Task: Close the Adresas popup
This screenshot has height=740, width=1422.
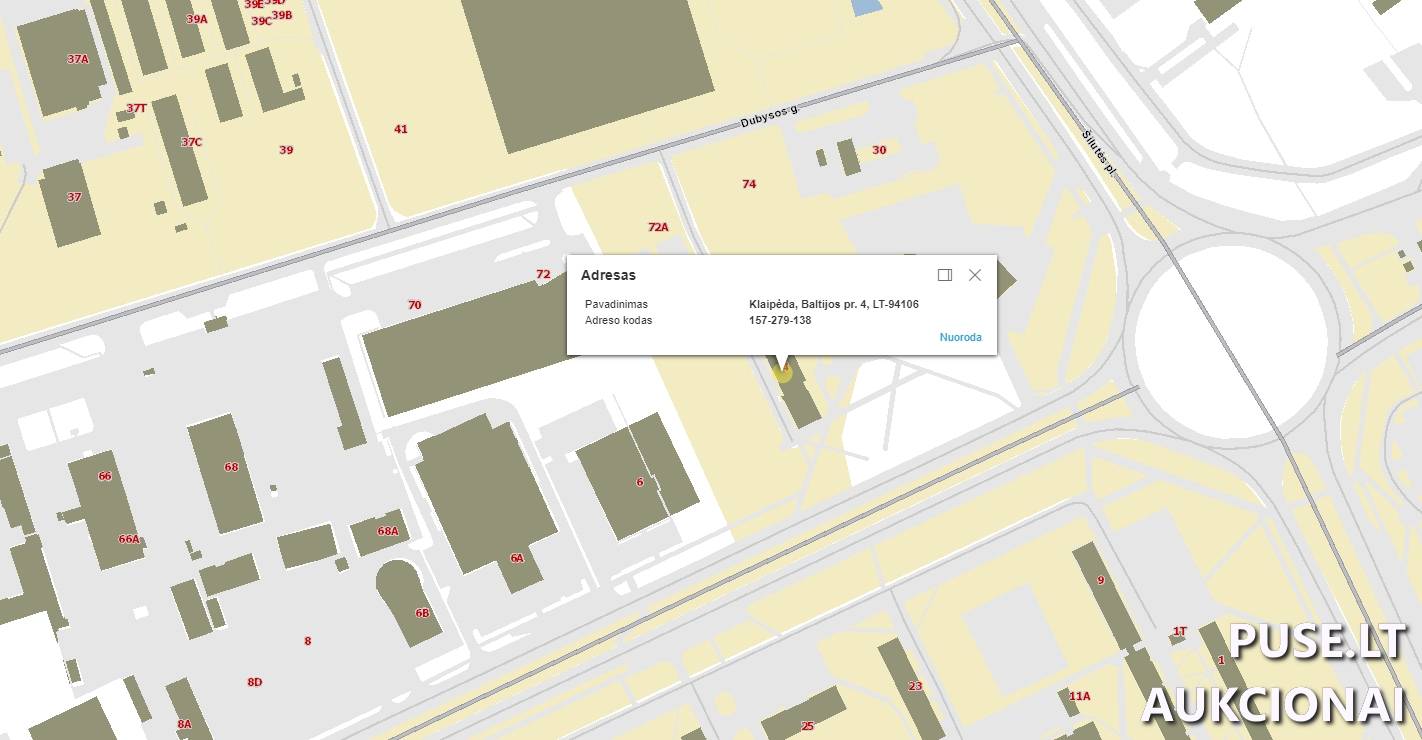Action: (x=975, y=275)
